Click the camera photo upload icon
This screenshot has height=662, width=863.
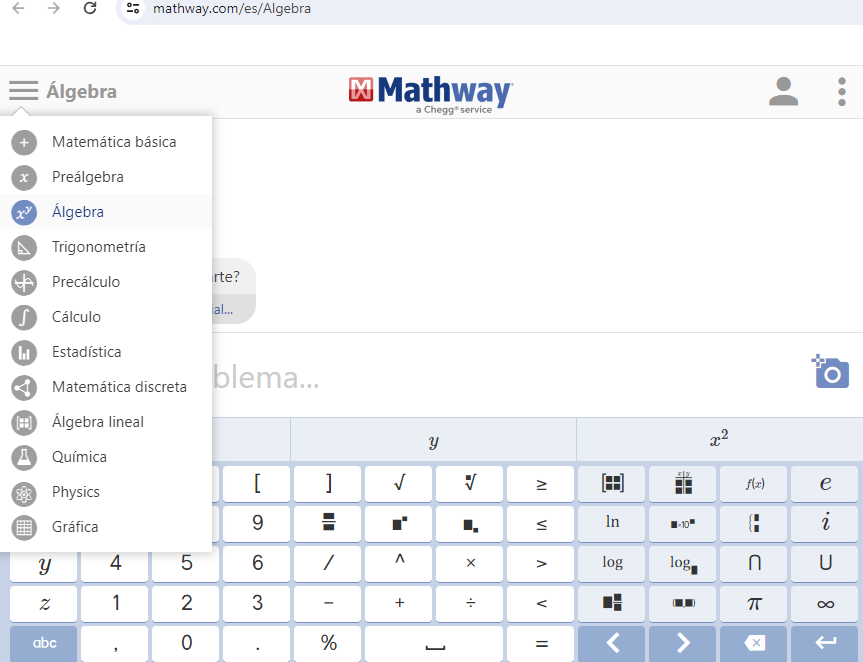831,371
